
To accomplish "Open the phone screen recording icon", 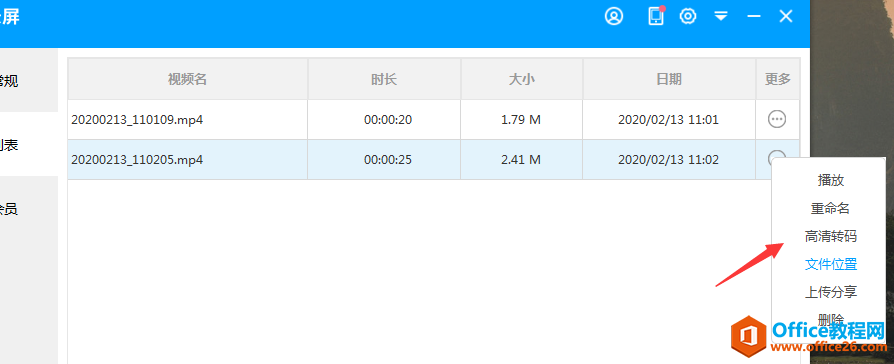I will pyautogui.click(x=656, y=16).
